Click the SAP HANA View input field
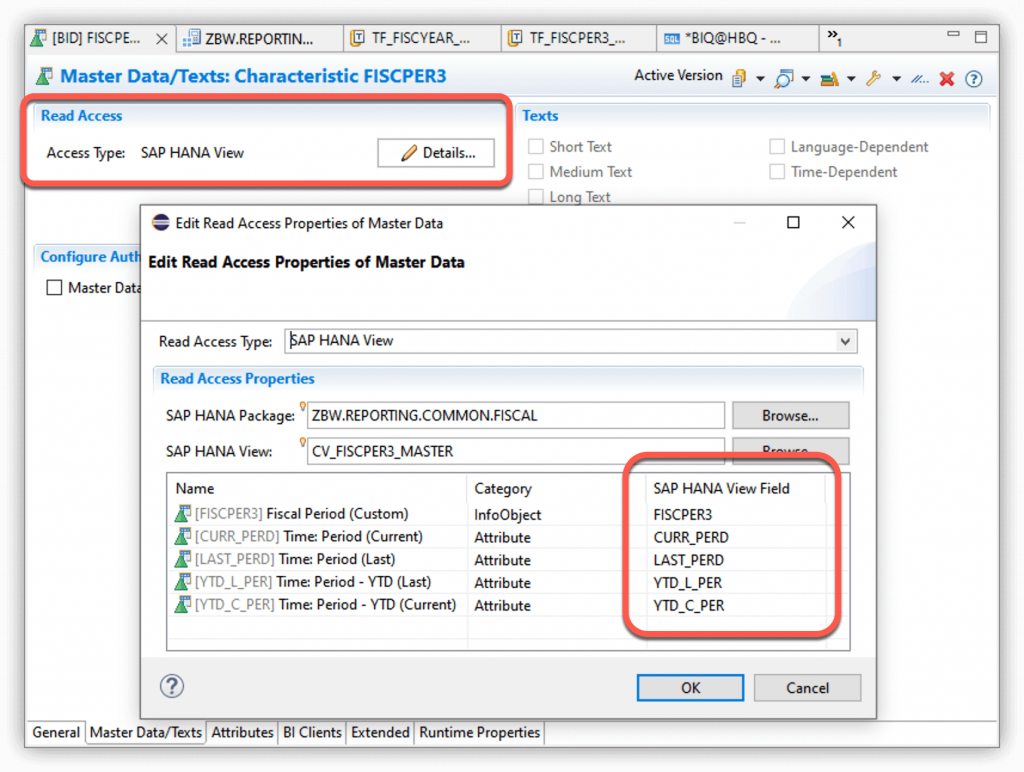 (x=516, y=451)
